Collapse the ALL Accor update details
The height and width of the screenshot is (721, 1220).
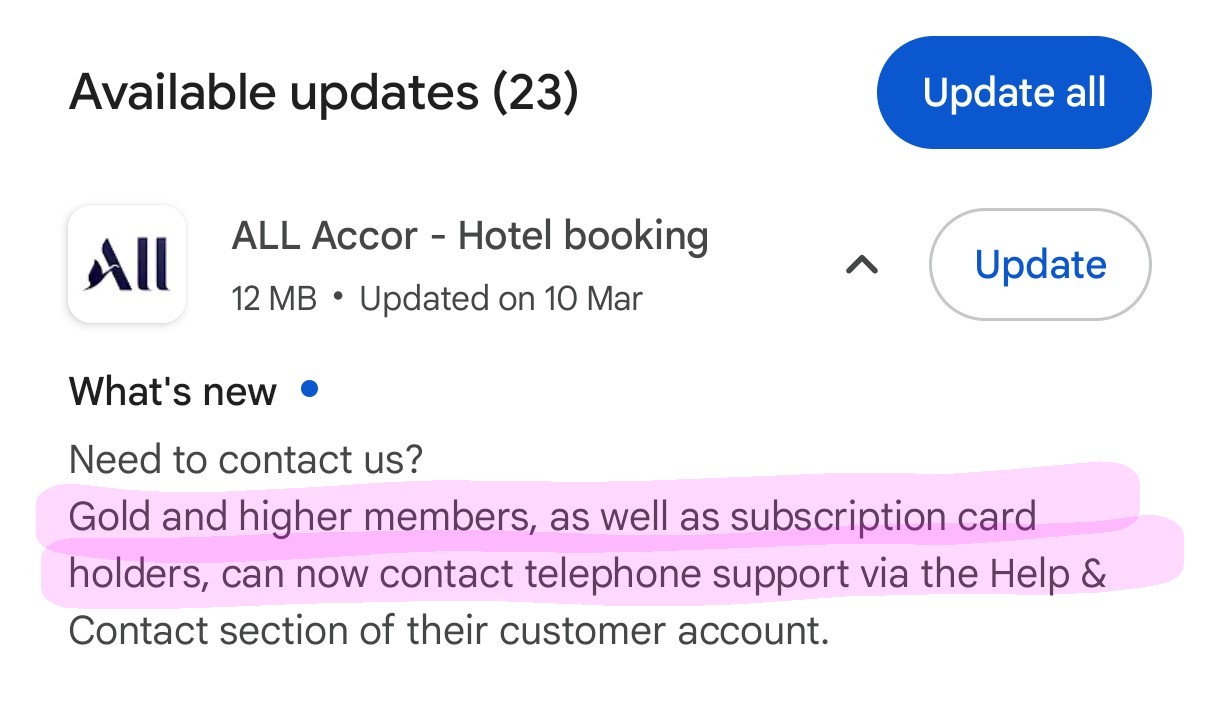pos(862,265)
